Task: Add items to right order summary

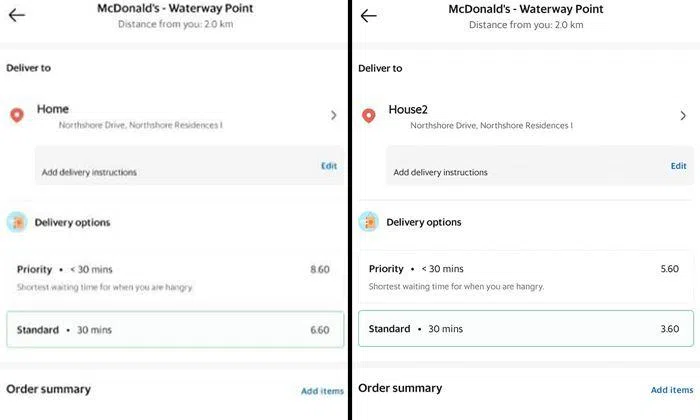Action: point(671,390)
